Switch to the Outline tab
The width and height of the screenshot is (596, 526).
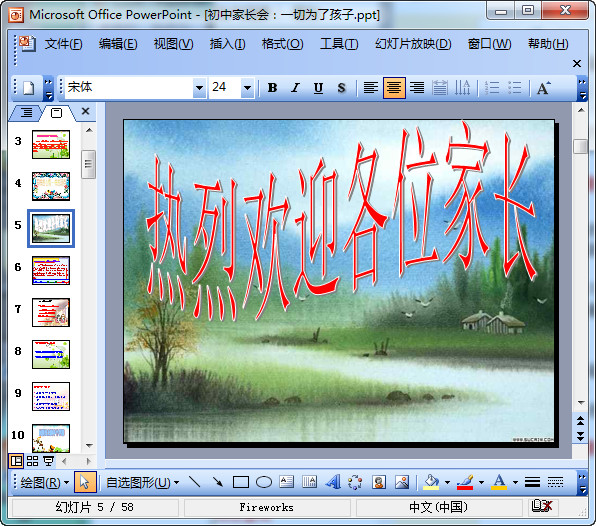tap(27, 112)
